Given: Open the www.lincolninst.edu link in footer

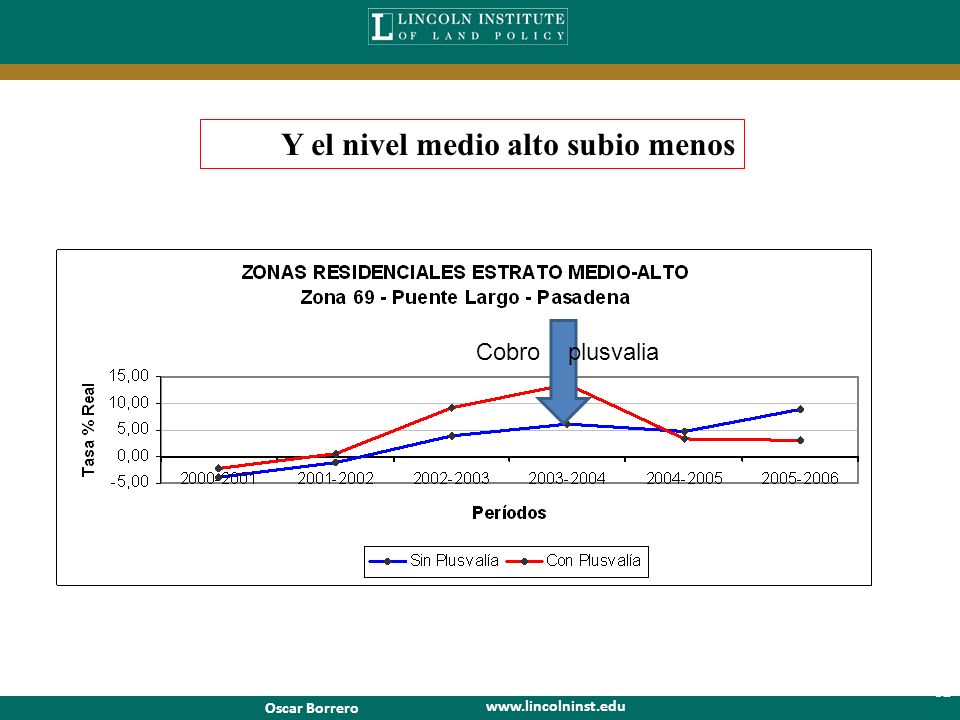Looking at the screenshot, I should [x=555, y=706].
